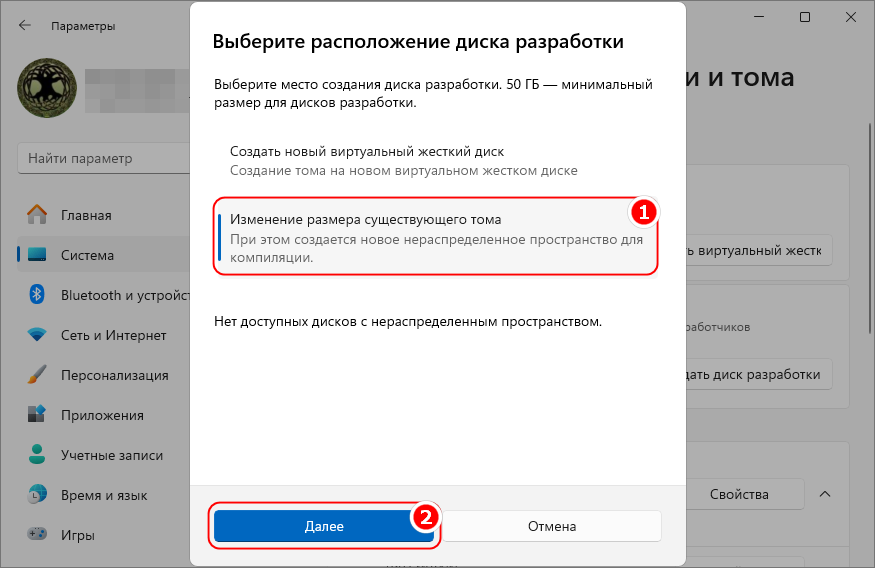Click the Найти параметр search field
The width and height of the screenshot is (875, 568).
(104, 158)
